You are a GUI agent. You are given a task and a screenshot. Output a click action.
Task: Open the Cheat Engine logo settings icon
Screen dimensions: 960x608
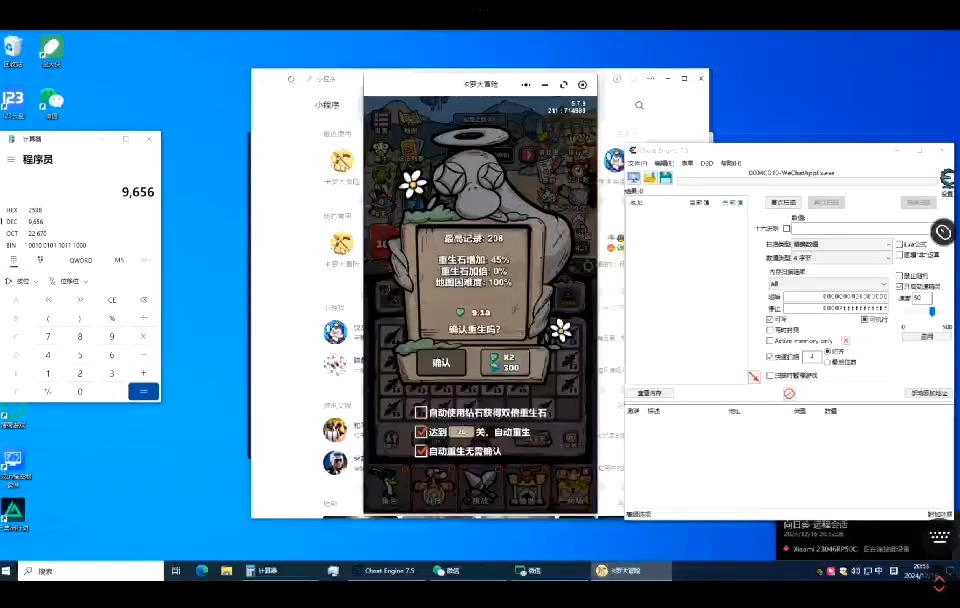947,179
